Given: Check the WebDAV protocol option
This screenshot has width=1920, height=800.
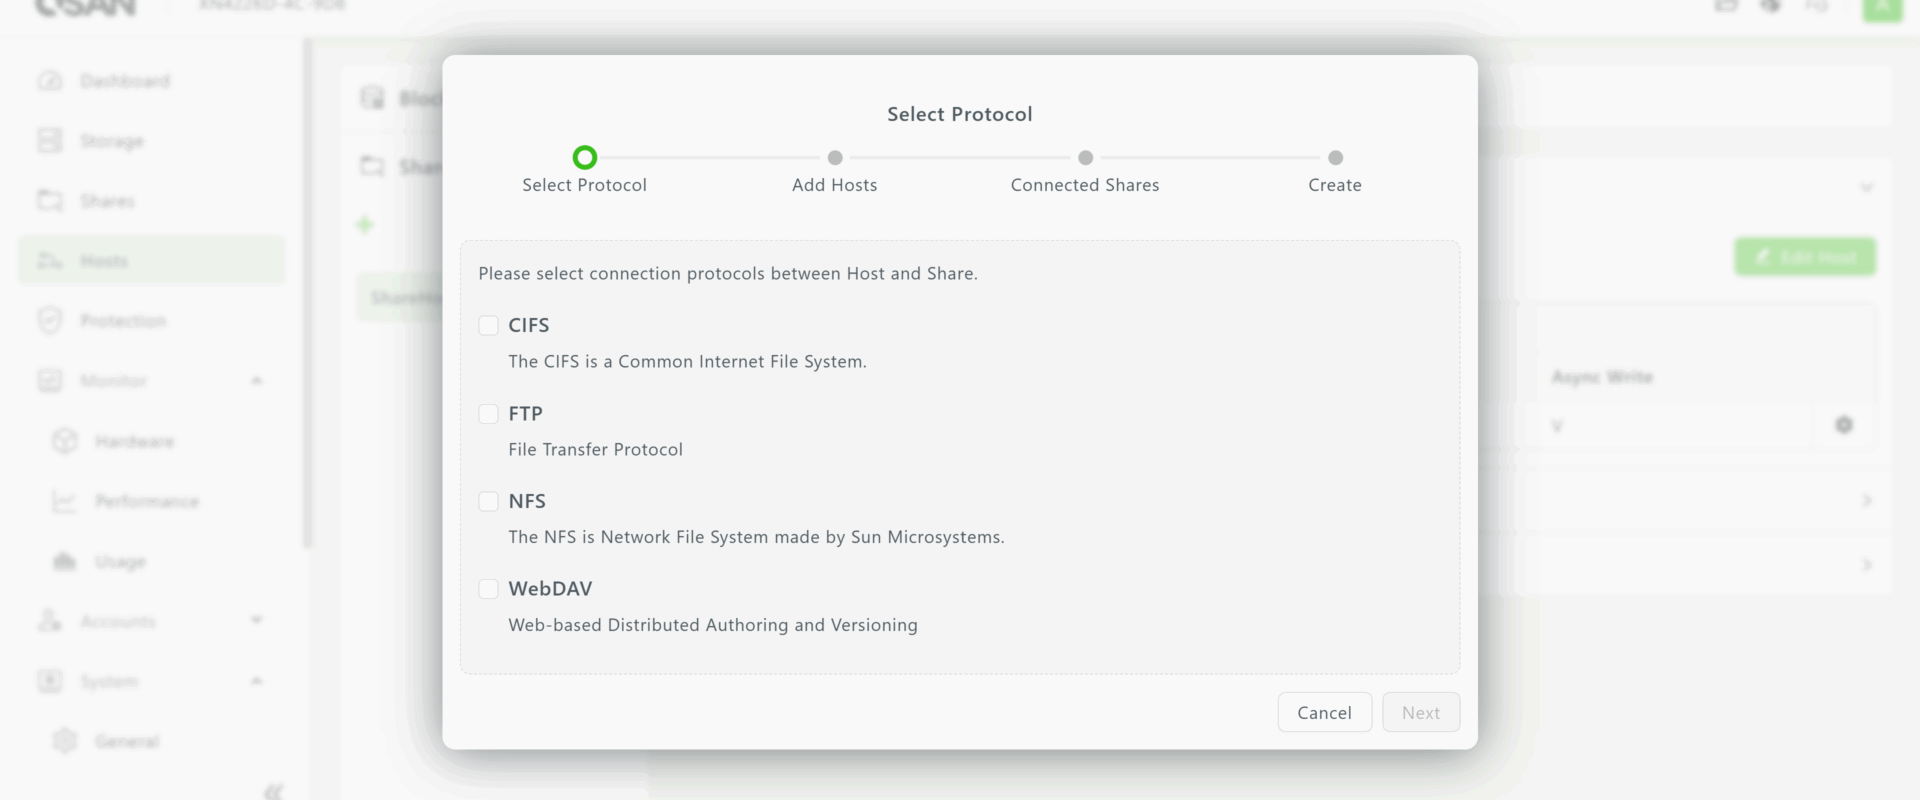Looking at the screenshot, I should 488,589.
